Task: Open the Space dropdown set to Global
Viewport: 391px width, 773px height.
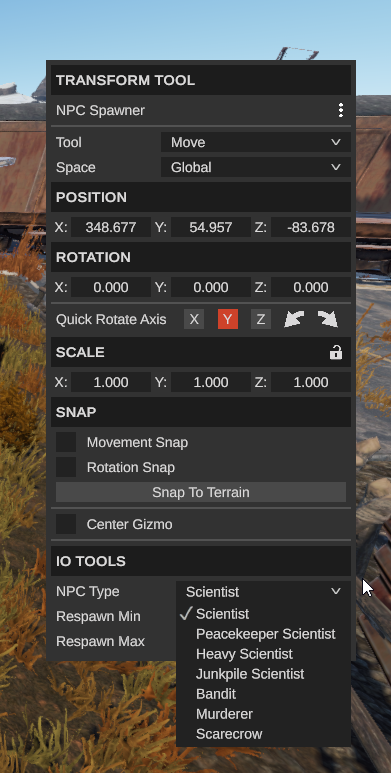Action: pos(256,168)
